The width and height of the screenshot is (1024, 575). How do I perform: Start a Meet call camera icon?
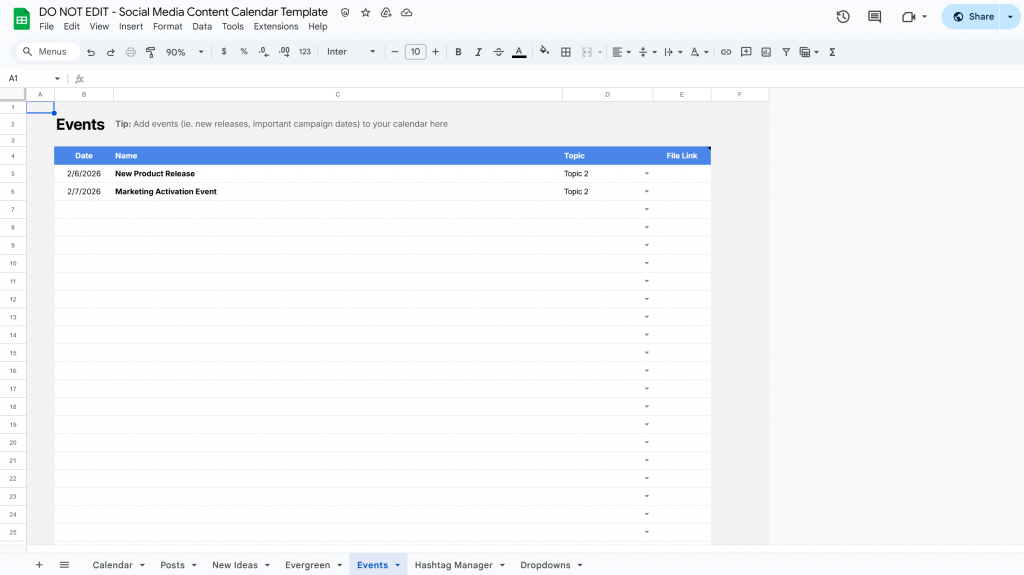[908, 17]
